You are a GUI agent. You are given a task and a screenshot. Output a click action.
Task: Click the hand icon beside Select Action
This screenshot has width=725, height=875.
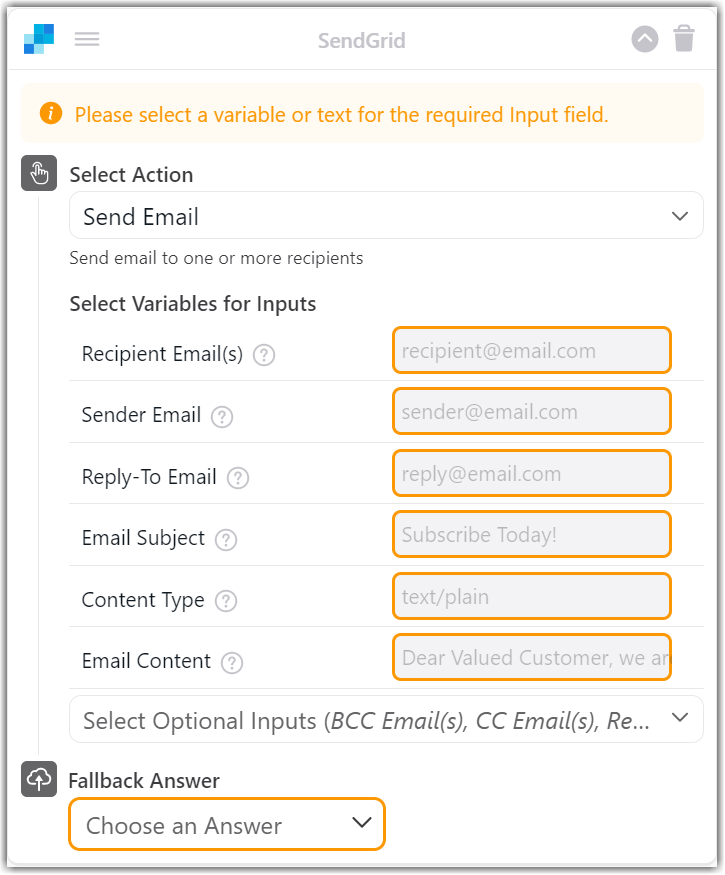pyautogui.click(x=38, y=173)
